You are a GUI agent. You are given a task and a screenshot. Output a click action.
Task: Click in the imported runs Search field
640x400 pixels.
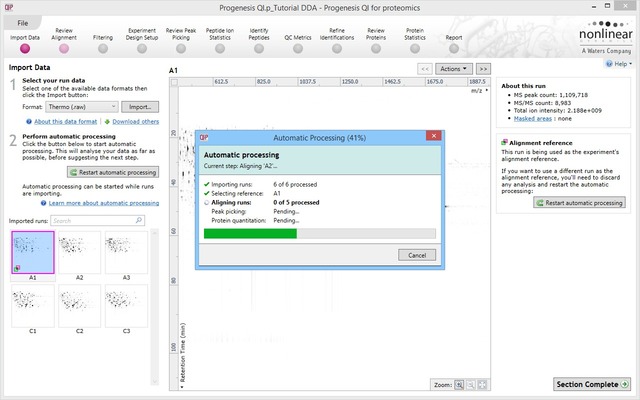[x=98, y=220]
